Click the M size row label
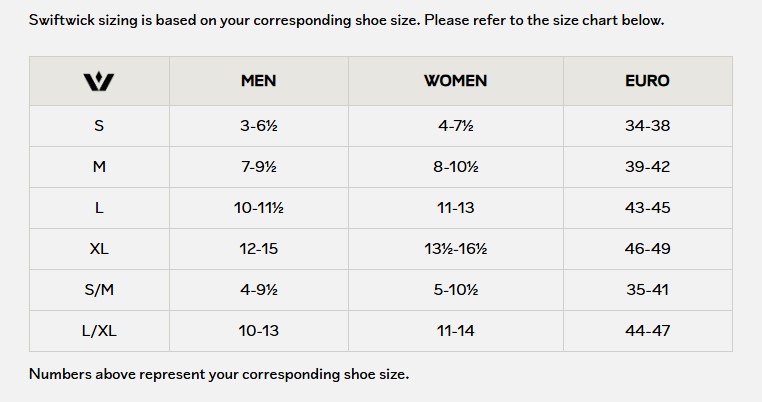Image resolution: width=762 pixels, height=402 pixels. [x=99, y=167]
